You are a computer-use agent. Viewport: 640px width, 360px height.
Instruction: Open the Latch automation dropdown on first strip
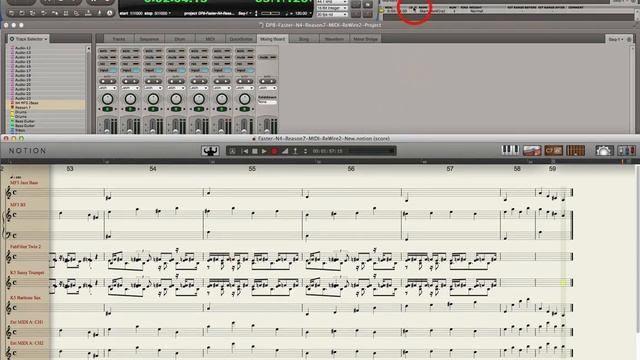click(107, 88)
